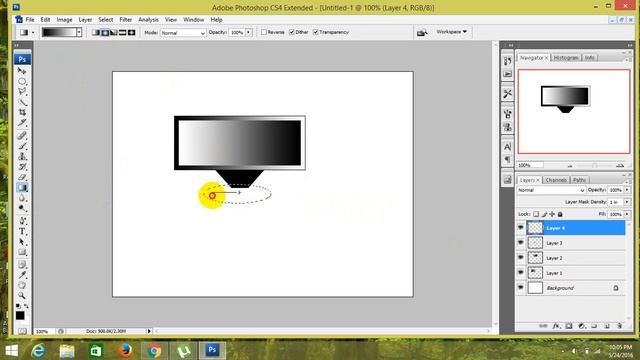Select the Clone Stamp tool
The width and height of the screenshot is (640, 360).
(x=22, y=156)
